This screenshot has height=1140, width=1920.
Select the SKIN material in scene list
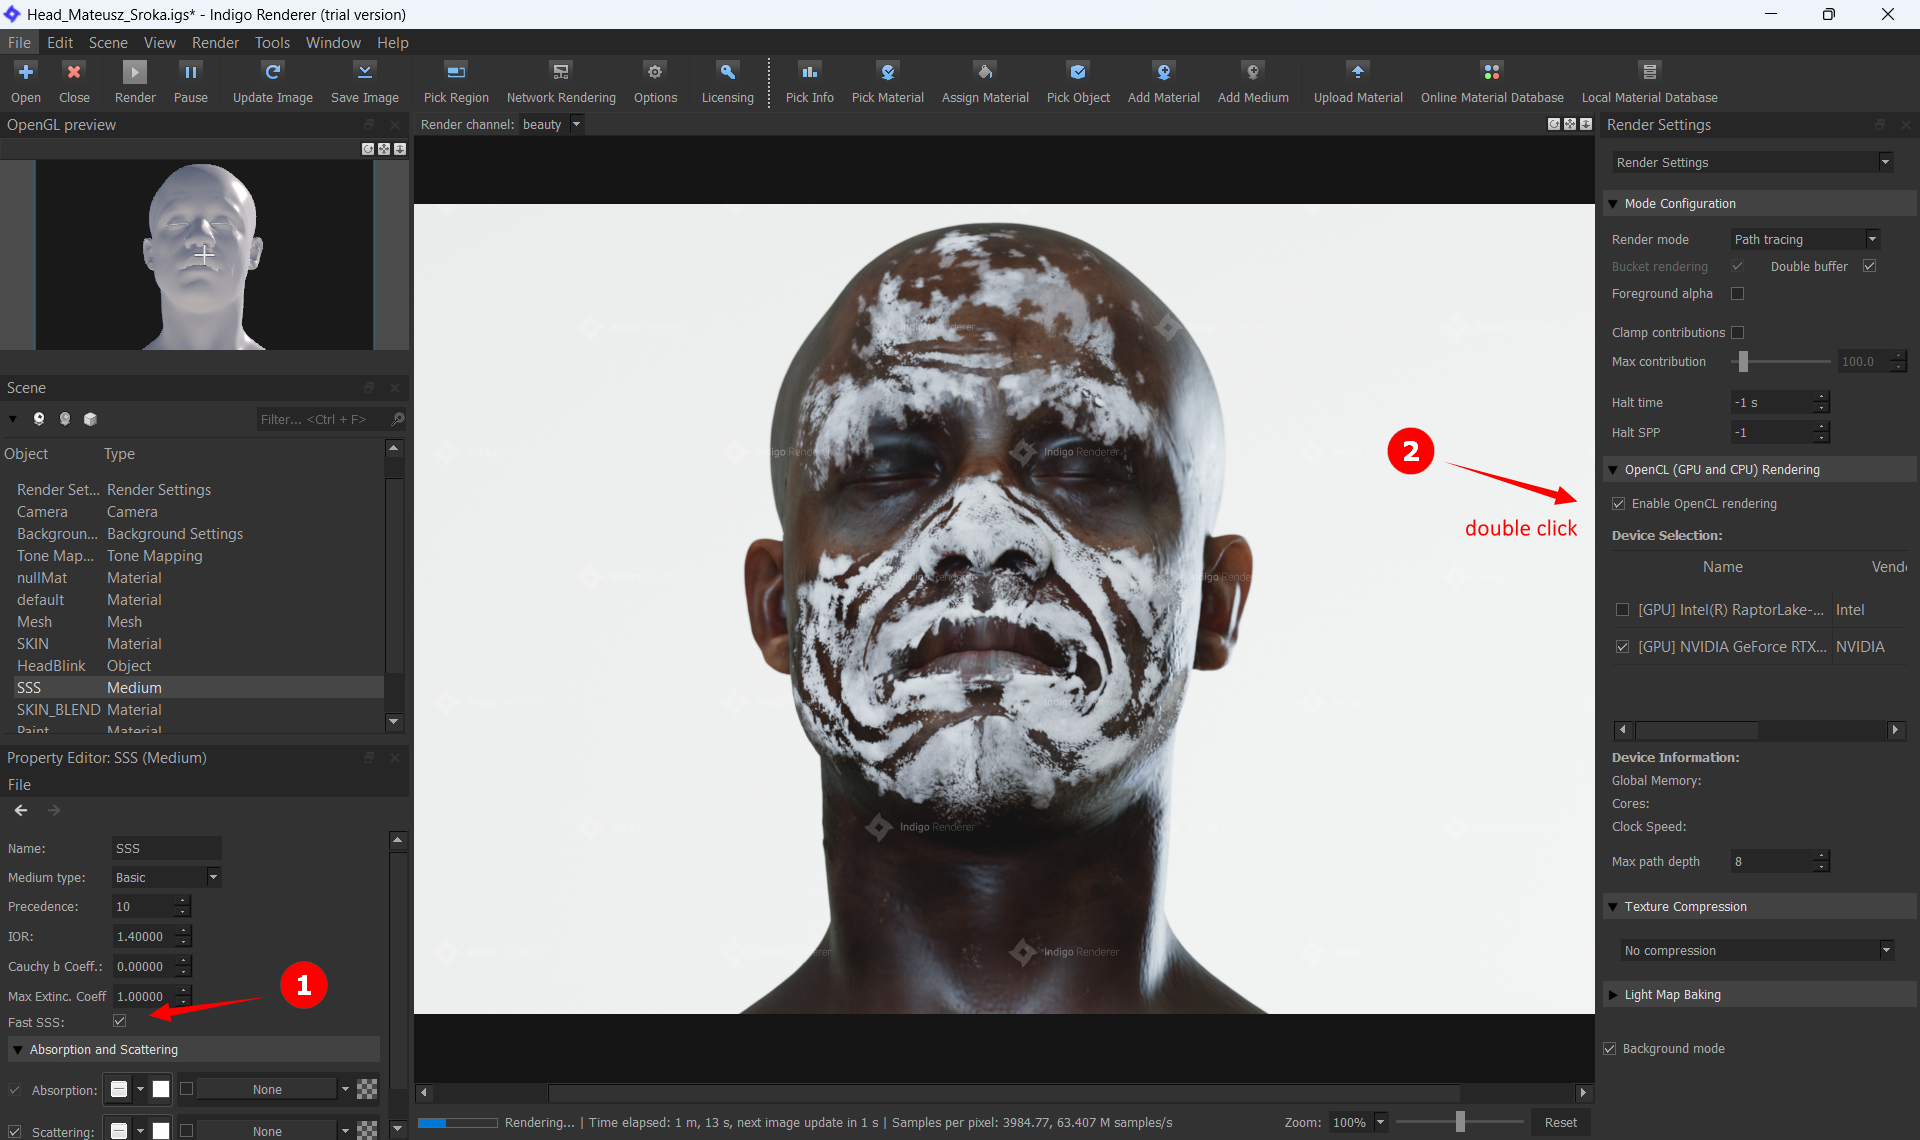tap(33, 644)
